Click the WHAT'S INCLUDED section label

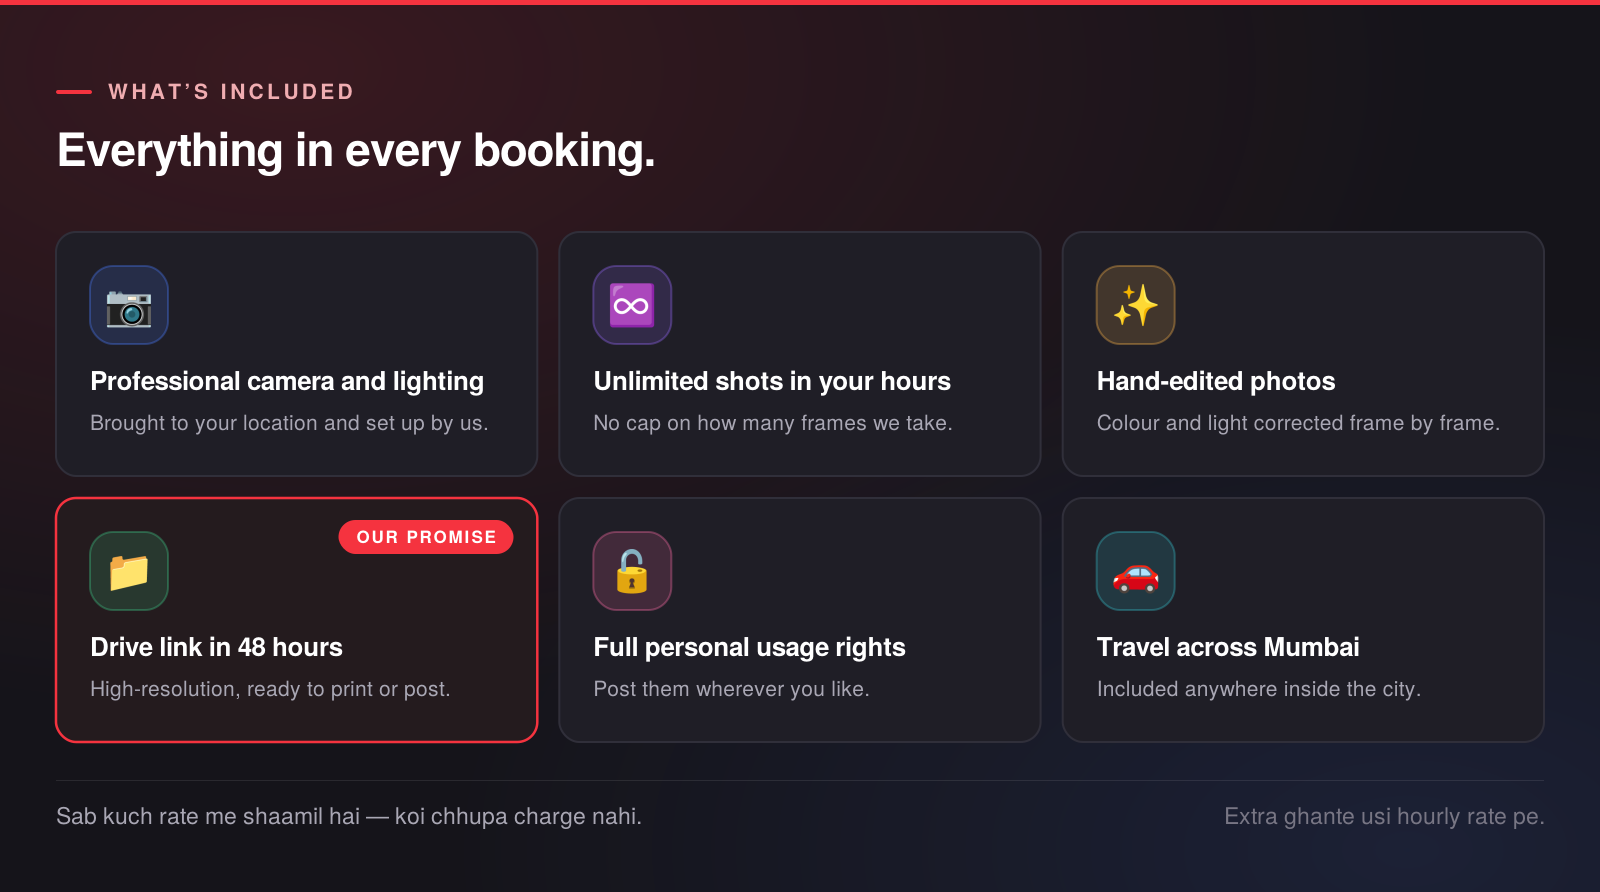tap(231, 92)
